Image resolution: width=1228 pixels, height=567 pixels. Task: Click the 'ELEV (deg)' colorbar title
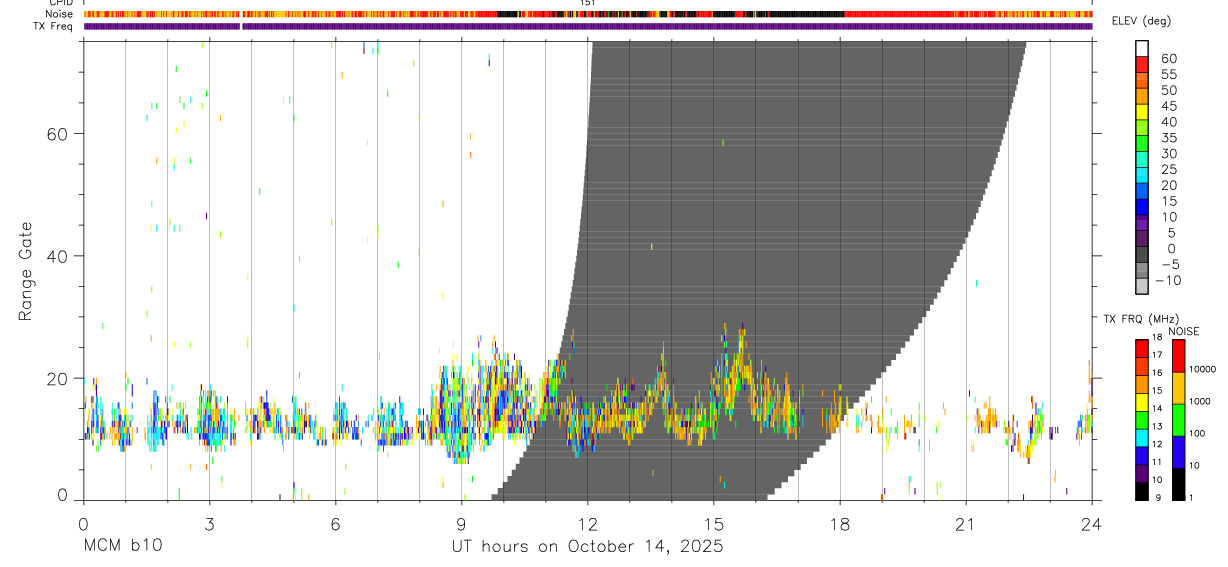coord(1140,21)
